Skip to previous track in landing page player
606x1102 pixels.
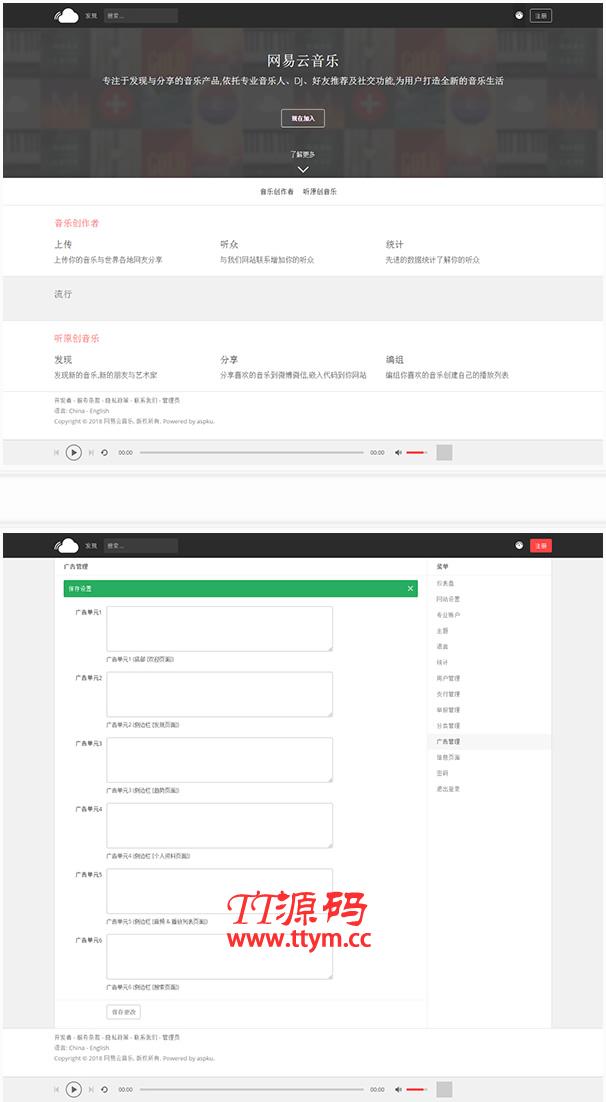click(x=57, y=453)
